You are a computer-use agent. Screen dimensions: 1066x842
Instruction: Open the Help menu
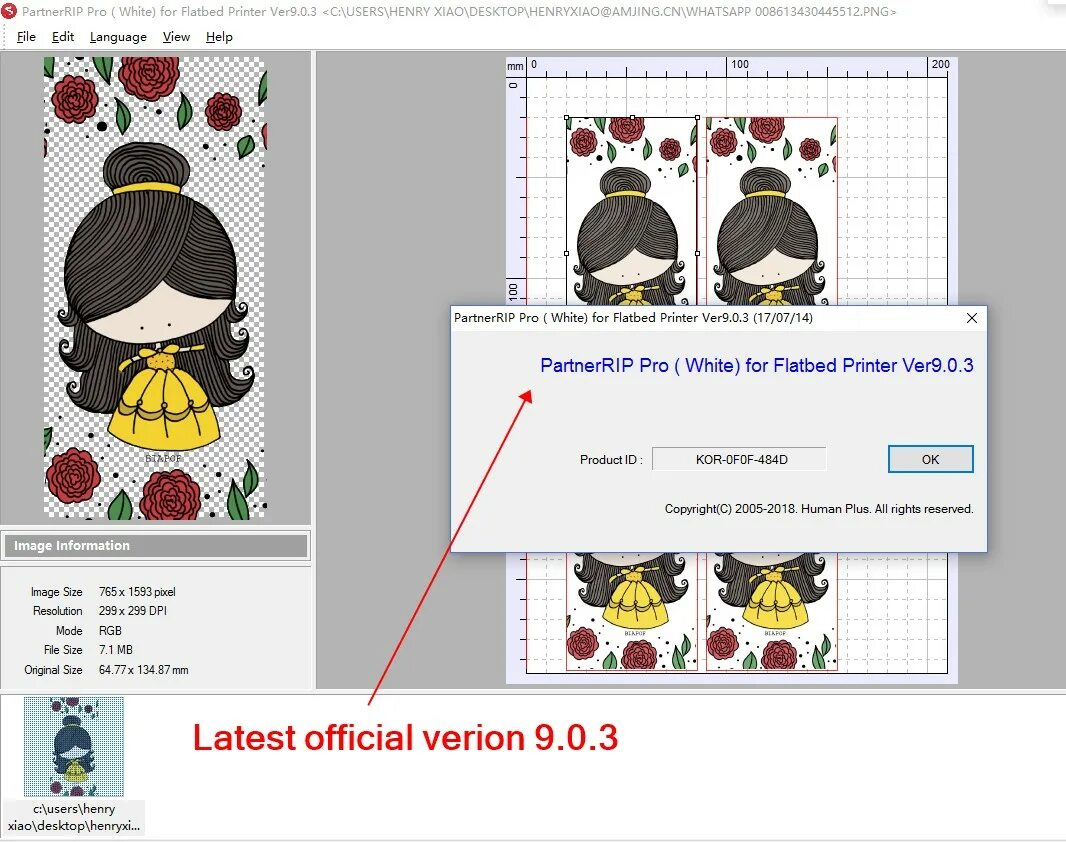pyautogui.click(x=219, y=37)
